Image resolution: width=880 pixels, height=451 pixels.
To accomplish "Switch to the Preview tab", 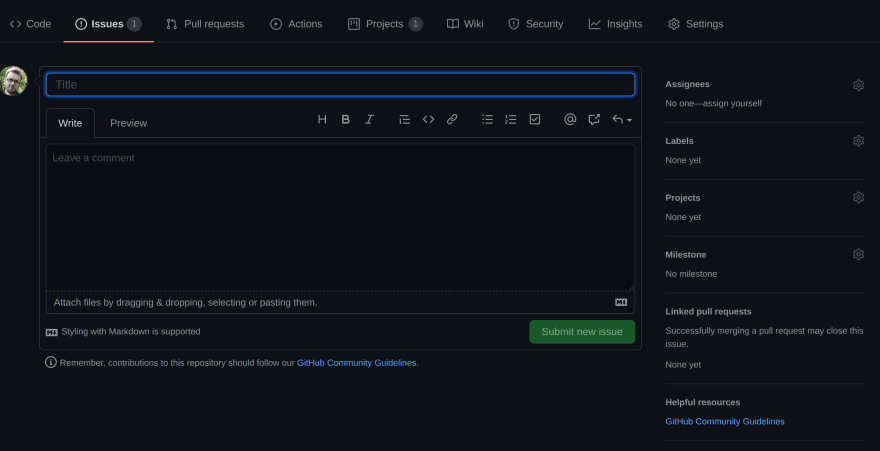I will 129,123.
